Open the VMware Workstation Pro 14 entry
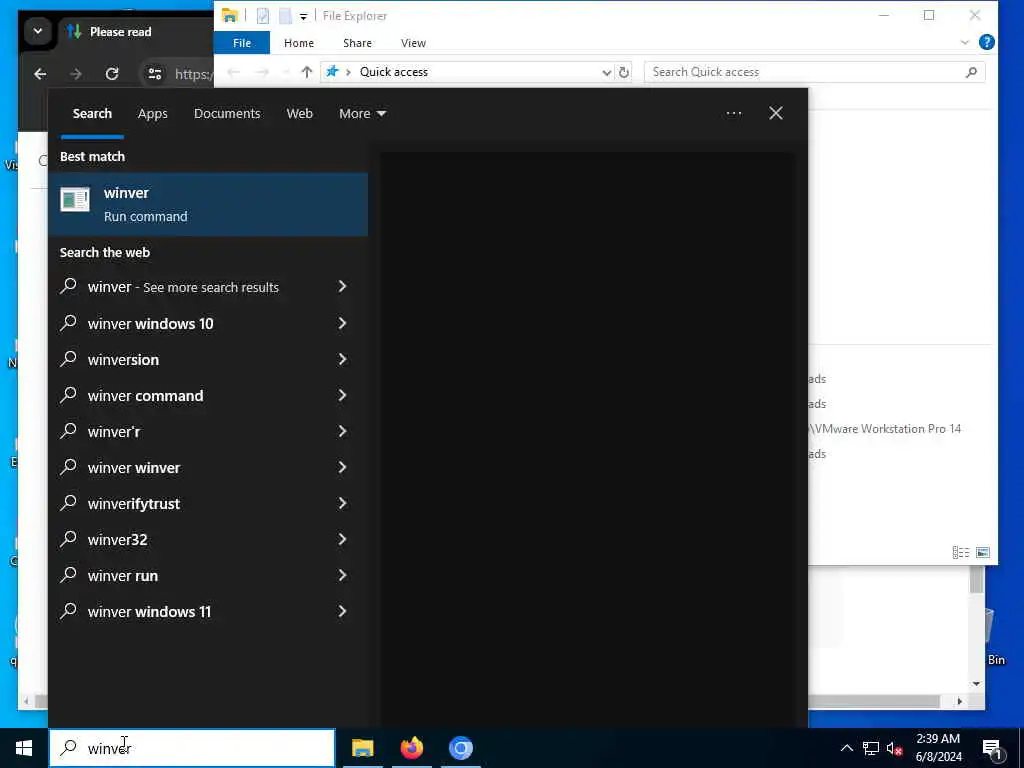Viewport: 1024px width, 768px height. pyautogui.click(x=885, y=429)
